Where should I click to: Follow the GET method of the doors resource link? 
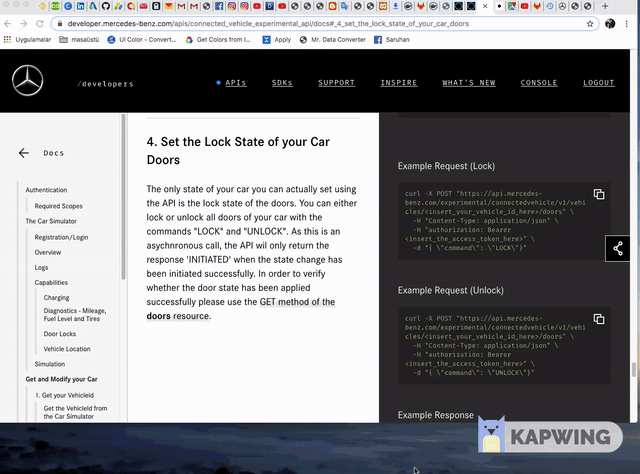click(x=241, y=309)
